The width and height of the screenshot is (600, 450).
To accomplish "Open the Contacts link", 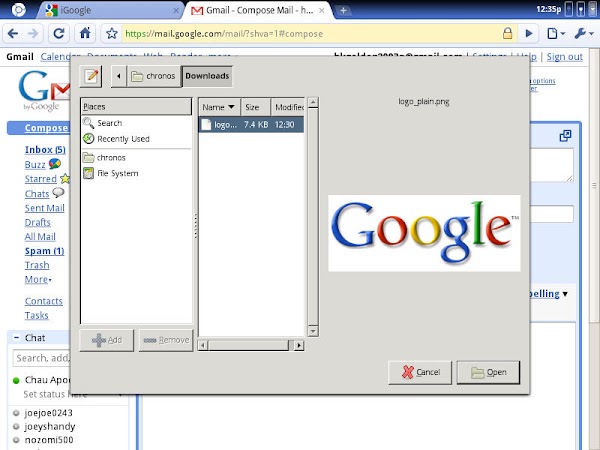I will pos(44,302).
